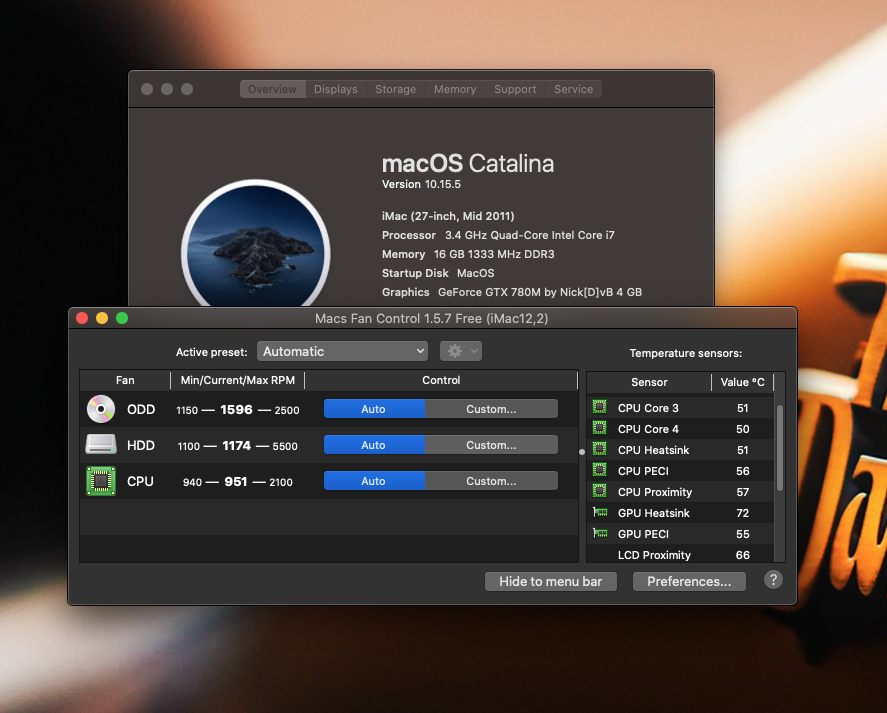Image resolution: width=887 pixels, height=713 pixels.
Task: Click the Sensor column header
Action: click(x=649, y=382)
